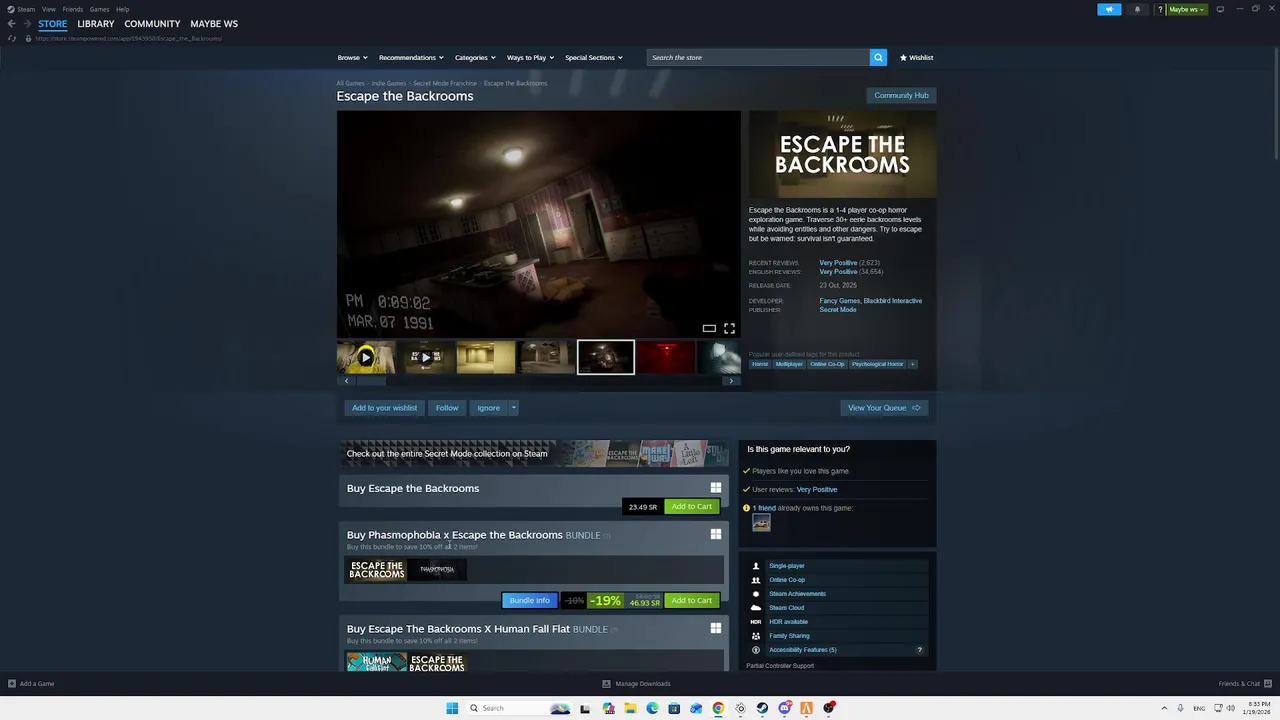Click the friend avatar who owns this game

pyautogui.click(x=761, y=522)
